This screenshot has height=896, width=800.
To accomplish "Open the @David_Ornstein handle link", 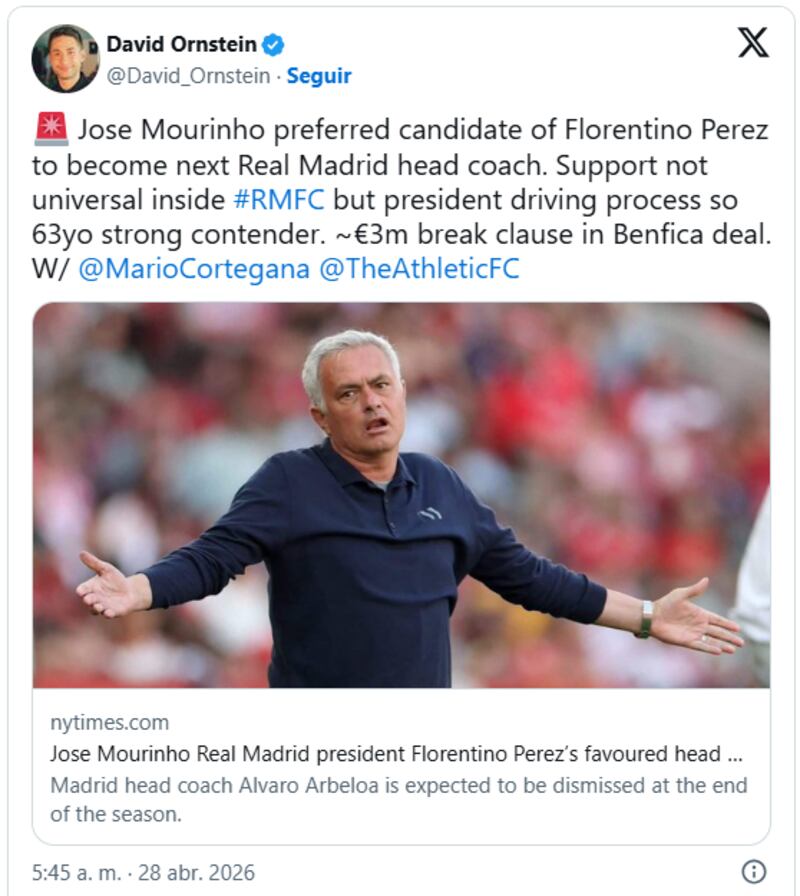I will pyautogui.click(x=188, y=76).
